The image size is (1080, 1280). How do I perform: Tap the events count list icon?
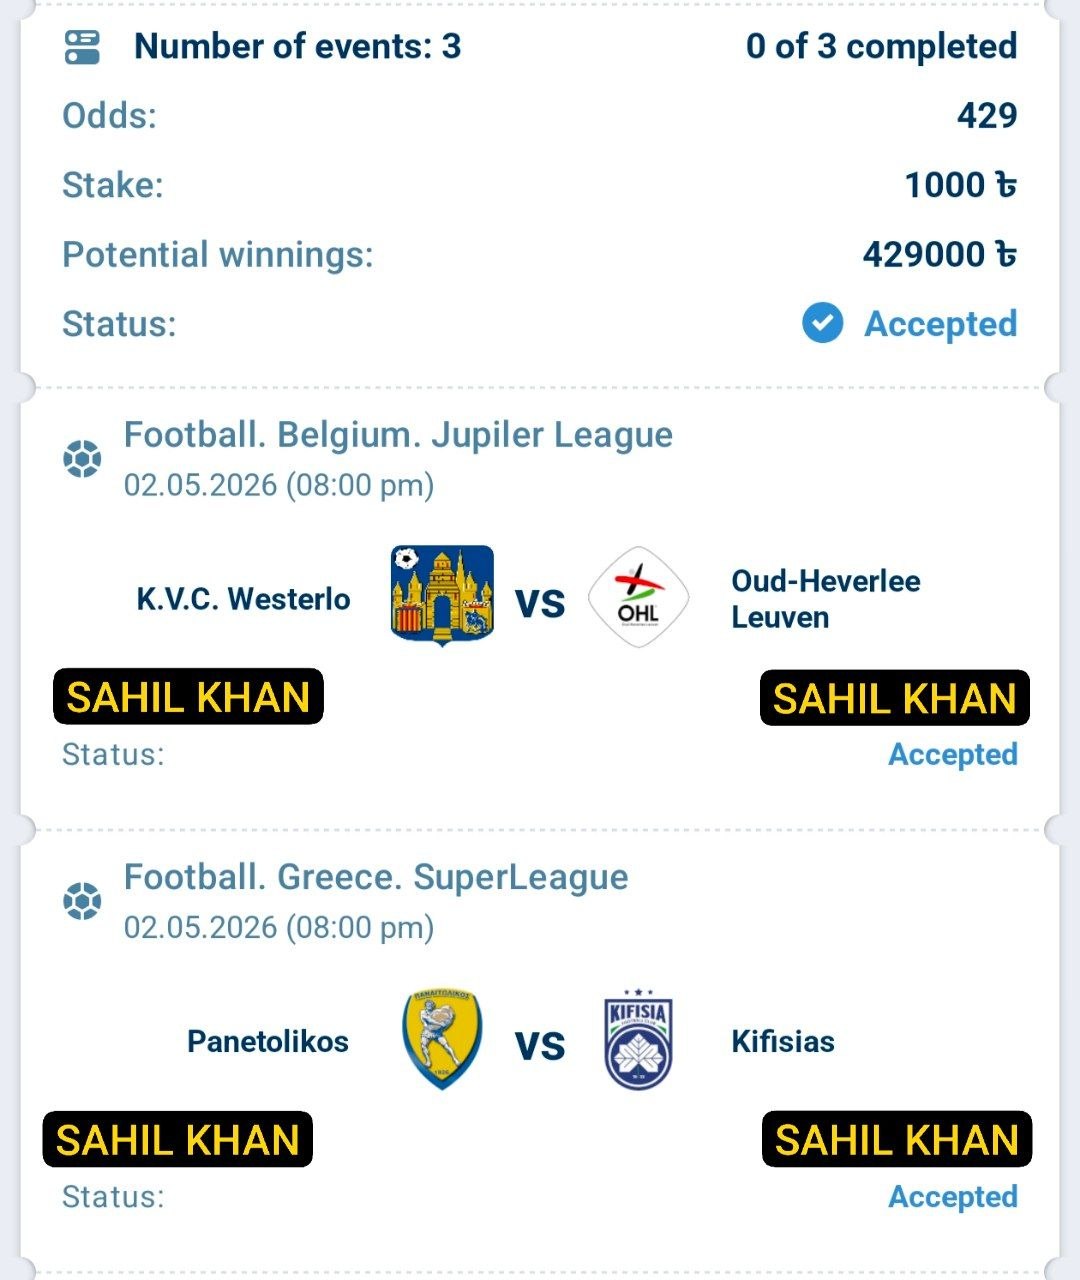(82, 47)
